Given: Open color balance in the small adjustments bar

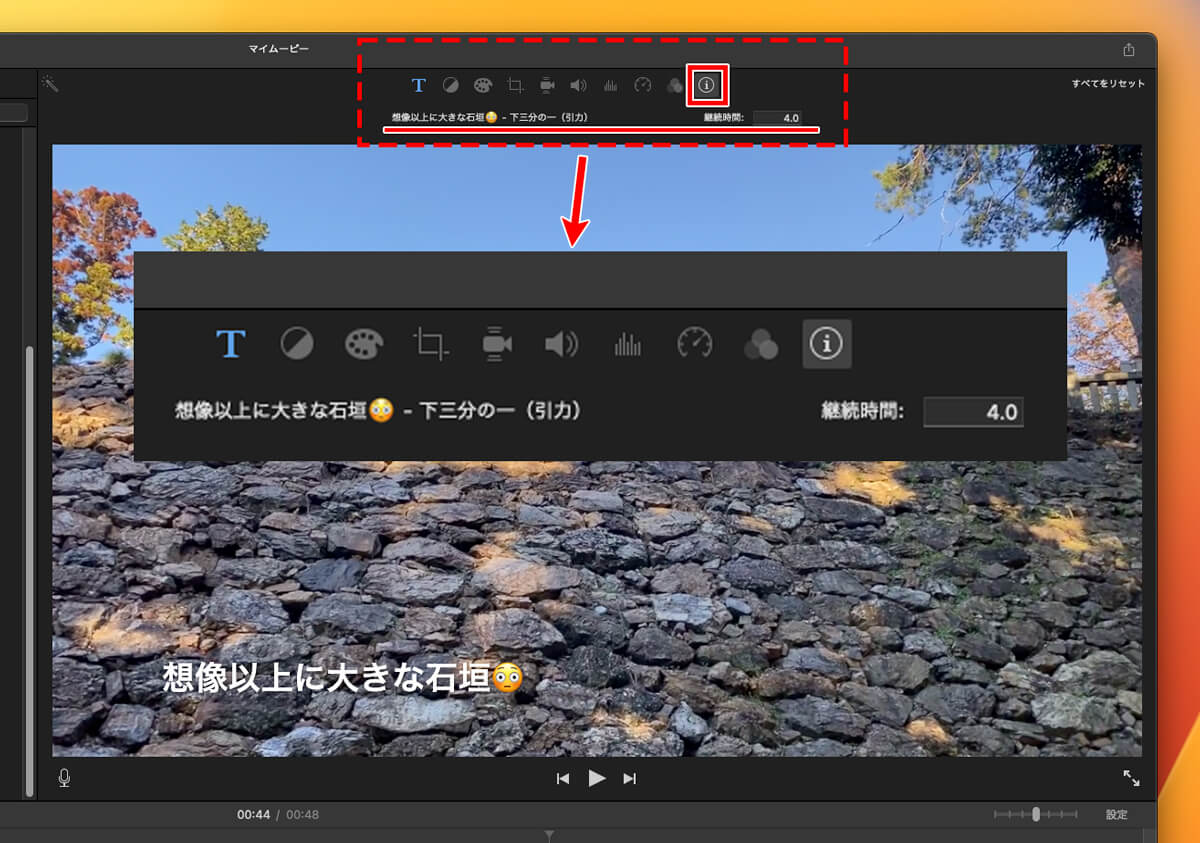Looking at the screenshot, I should [450, 85].
